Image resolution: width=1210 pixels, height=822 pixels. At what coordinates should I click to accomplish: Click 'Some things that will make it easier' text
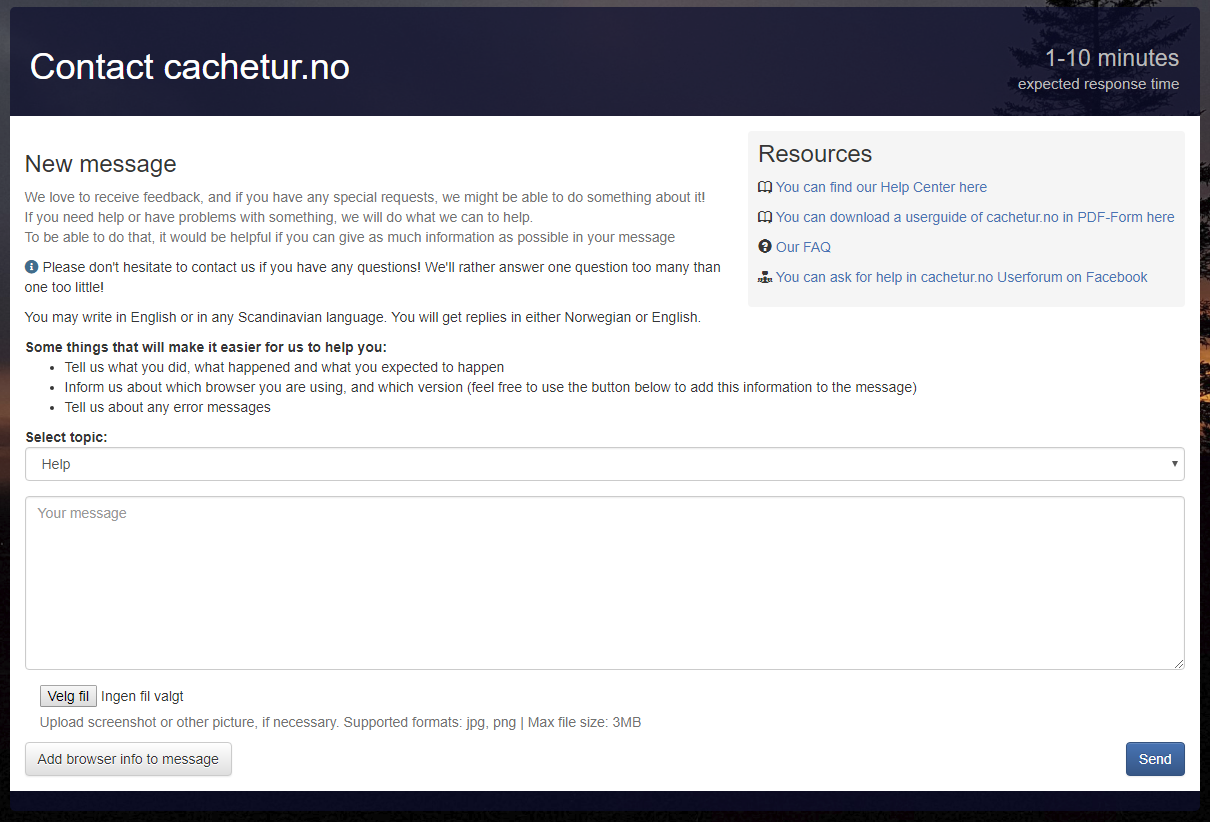pos(206,347)
